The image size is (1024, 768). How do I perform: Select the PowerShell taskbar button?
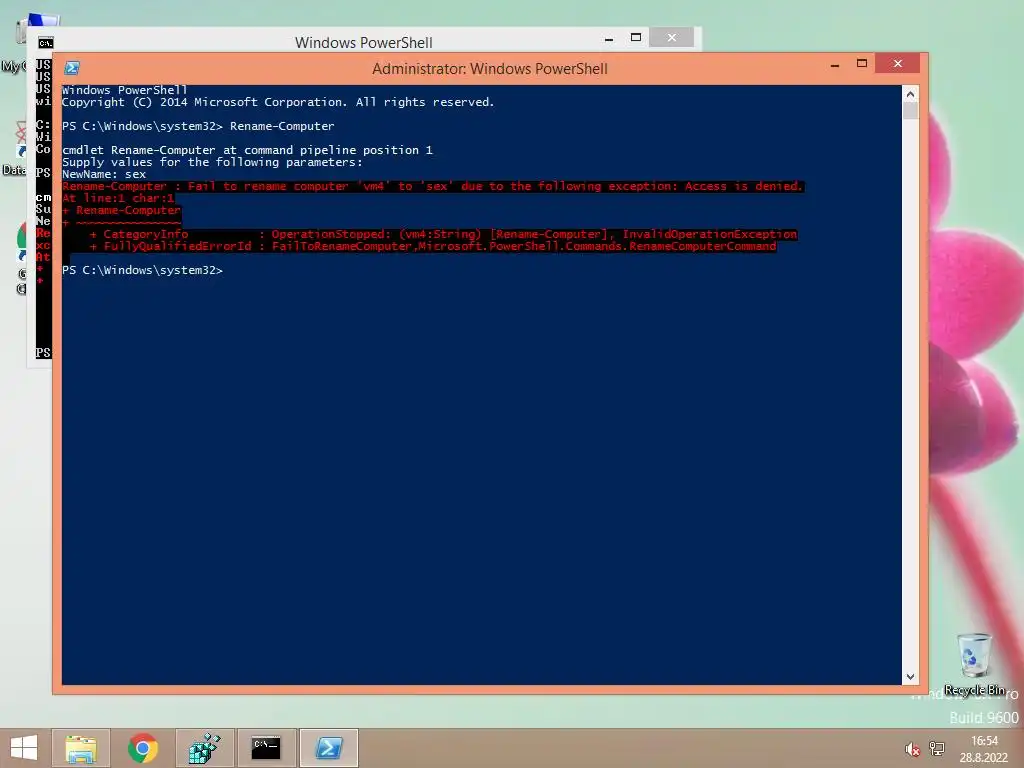pyautogui.click(x=328, y=748)
